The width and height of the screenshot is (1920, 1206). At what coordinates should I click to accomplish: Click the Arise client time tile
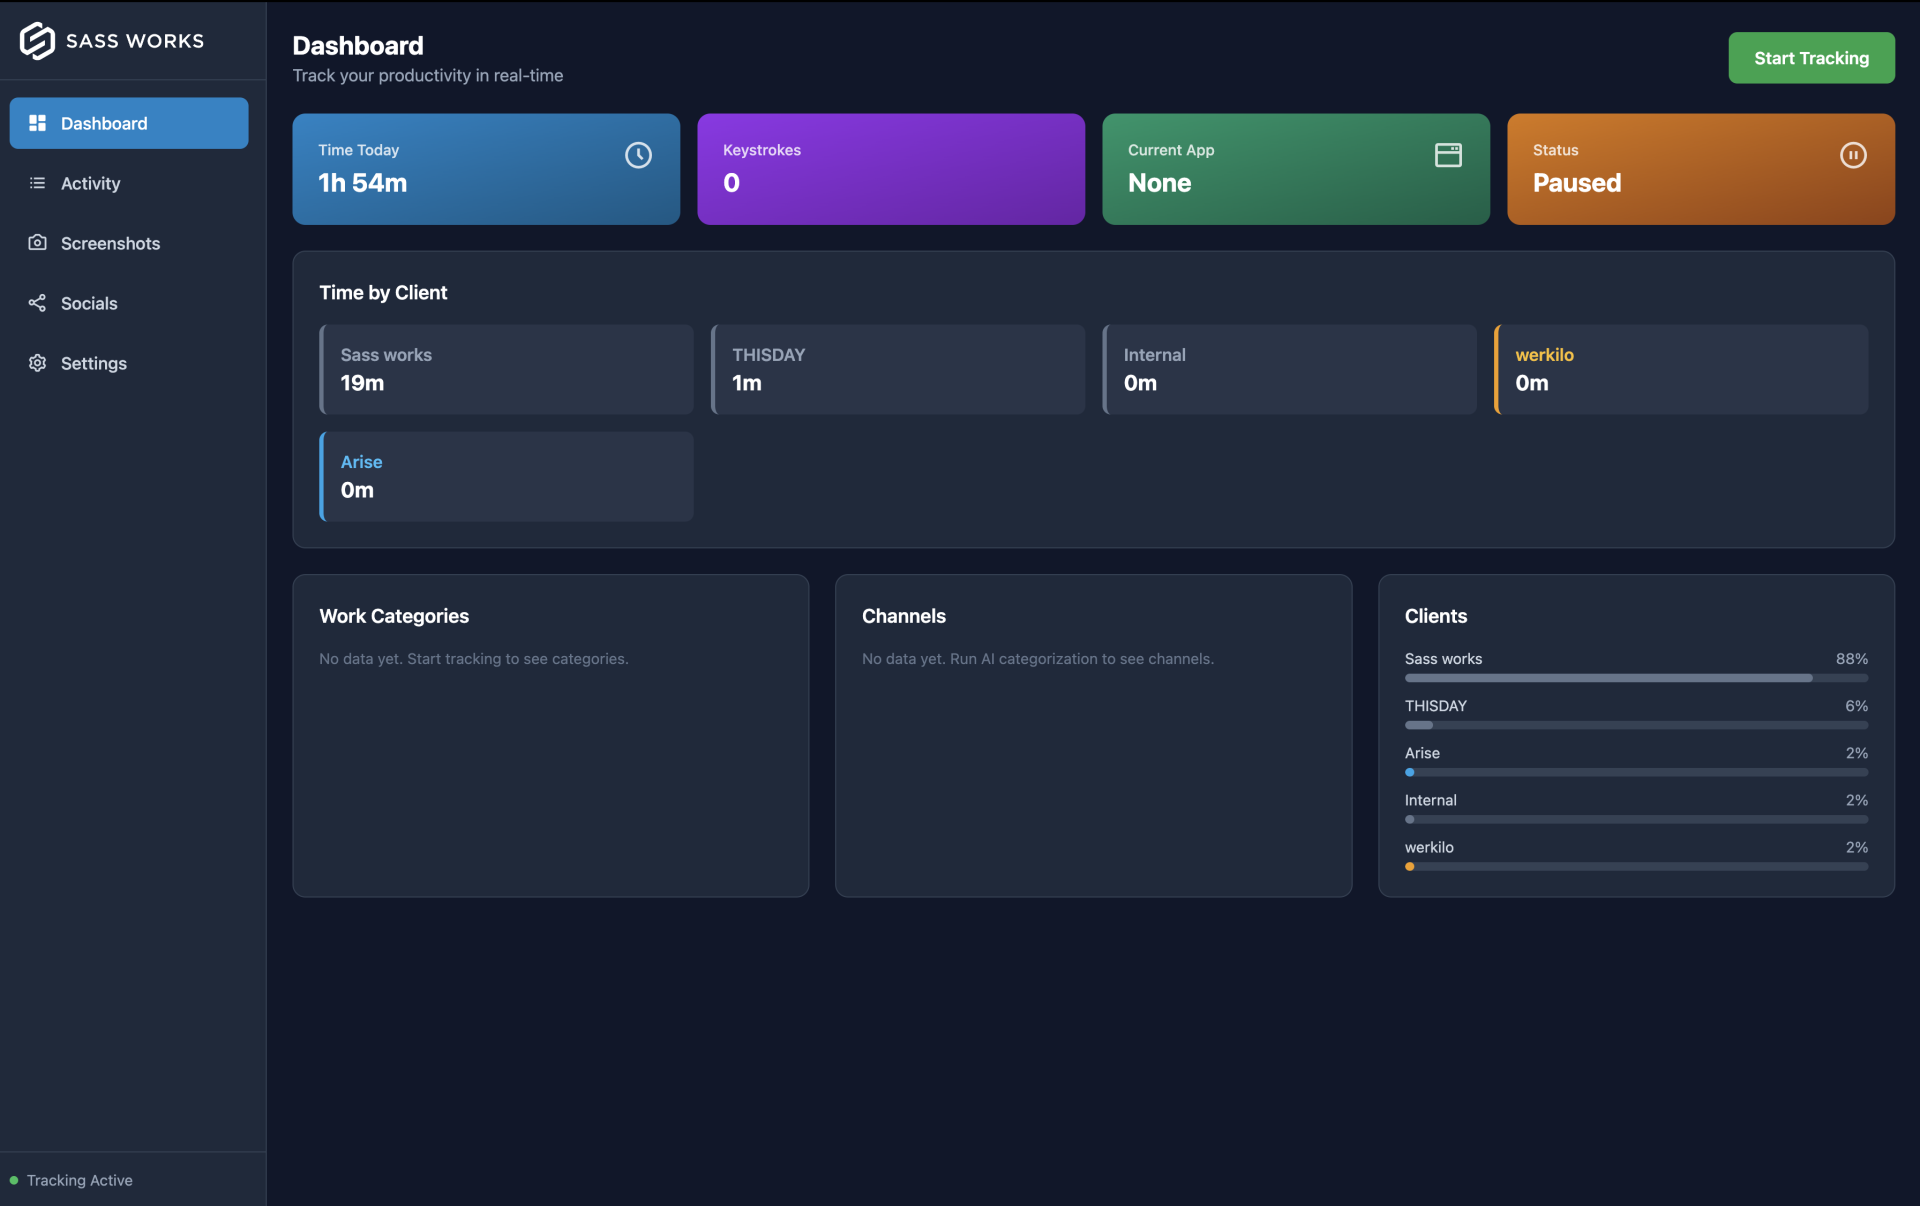506,476
